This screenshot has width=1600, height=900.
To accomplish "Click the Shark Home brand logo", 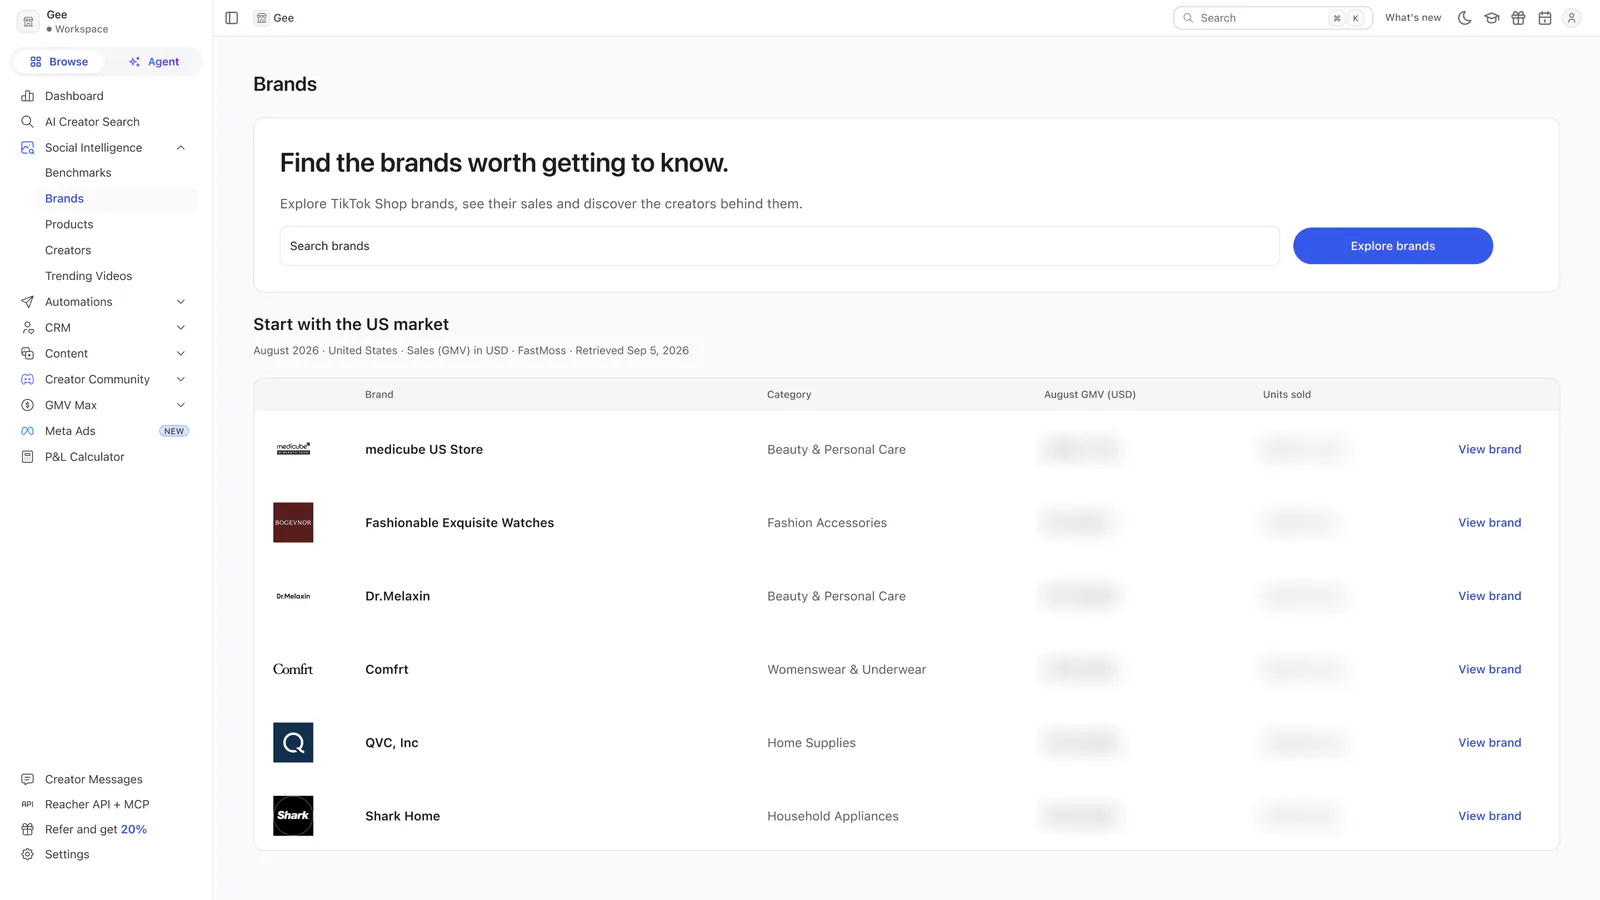I will tap(293, 816).
